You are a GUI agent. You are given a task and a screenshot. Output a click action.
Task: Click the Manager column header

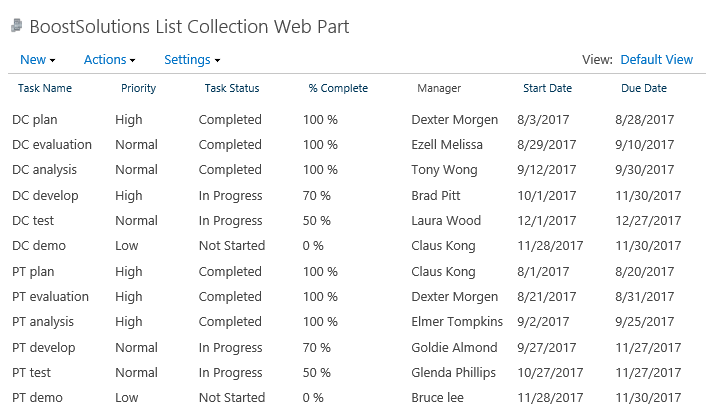pyautogui.click(x=439, y=88)
